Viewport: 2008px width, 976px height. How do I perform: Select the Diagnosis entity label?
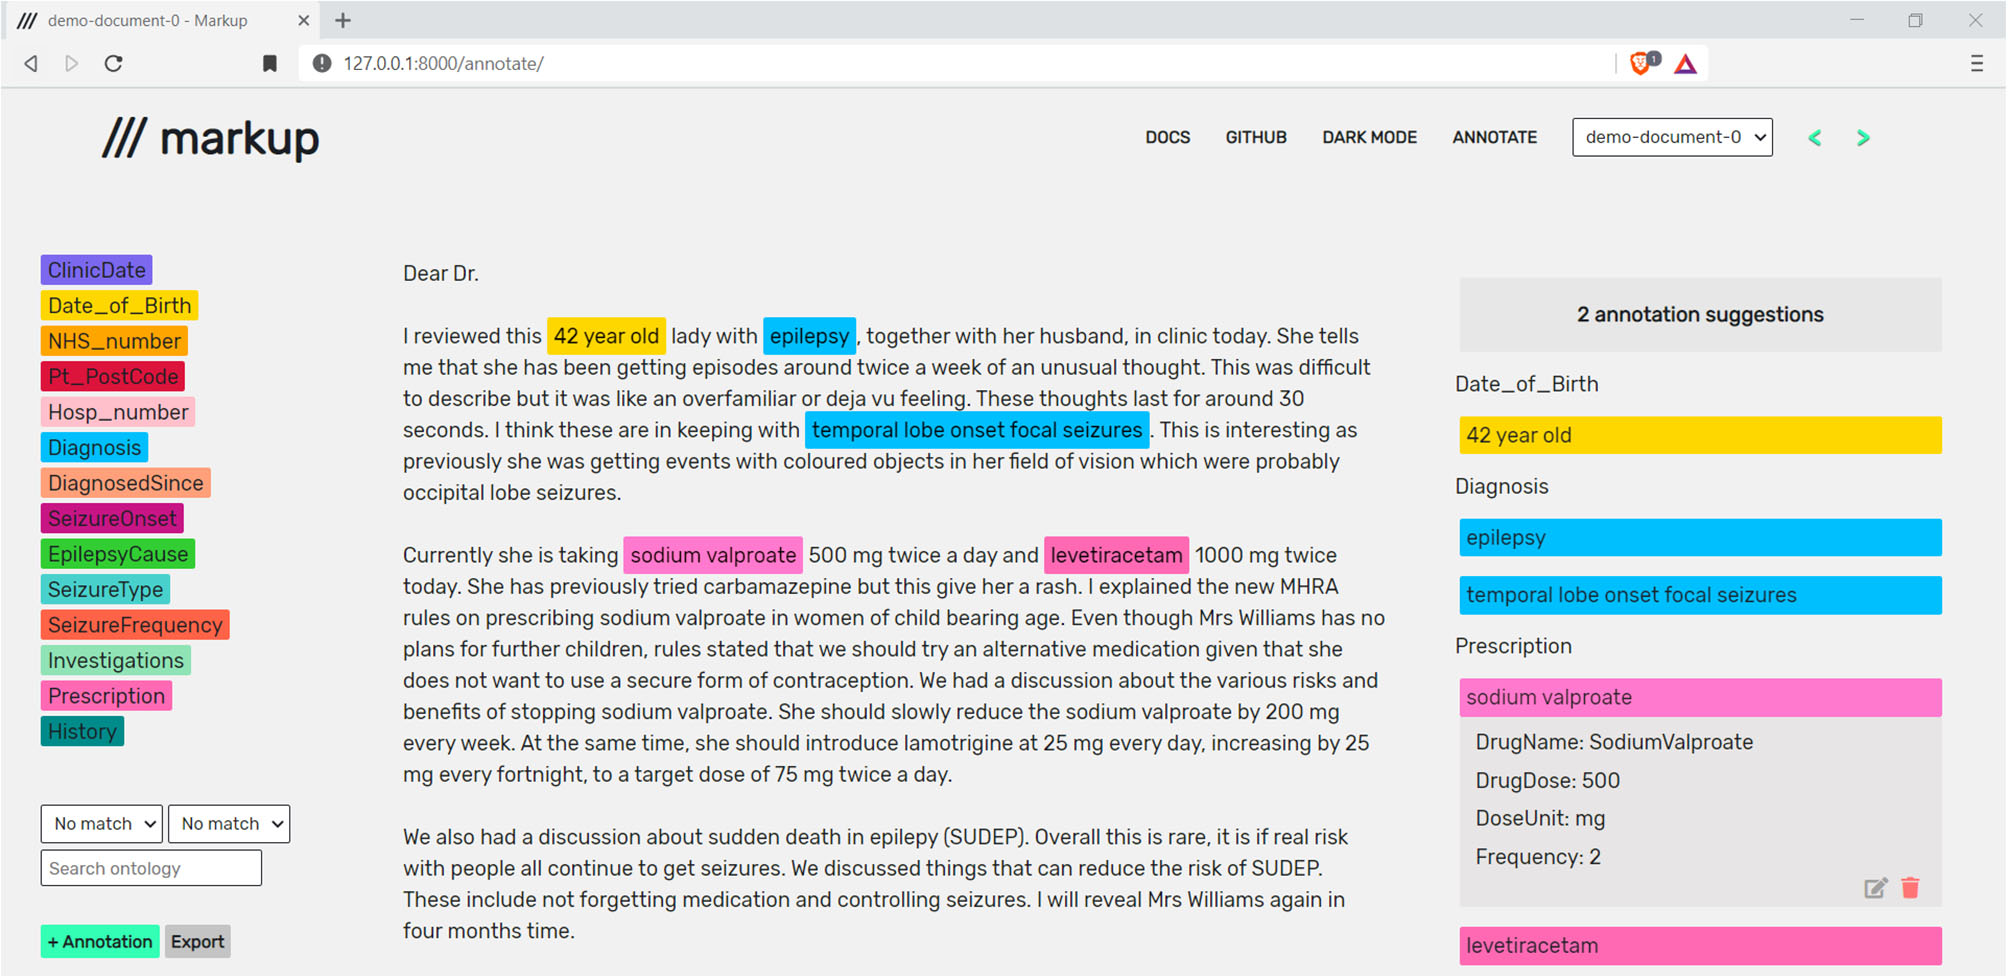[x=95, y=448]
